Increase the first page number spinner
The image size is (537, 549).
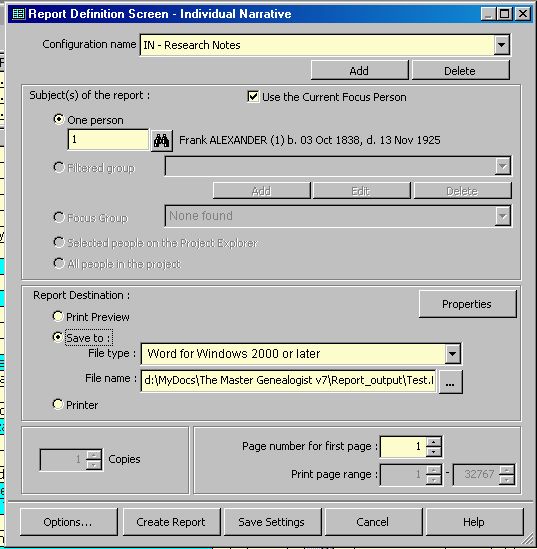point(434,442)
